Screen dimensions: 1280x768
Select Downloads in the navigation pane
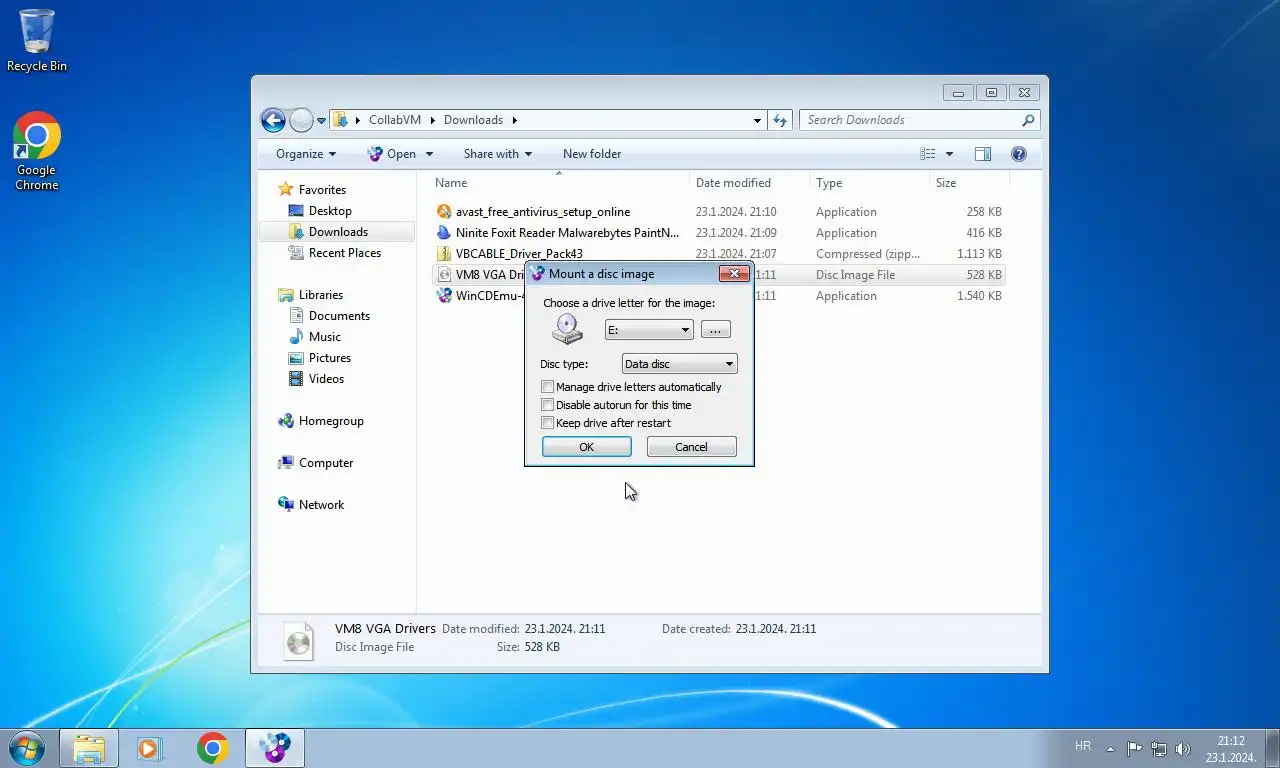337,232
